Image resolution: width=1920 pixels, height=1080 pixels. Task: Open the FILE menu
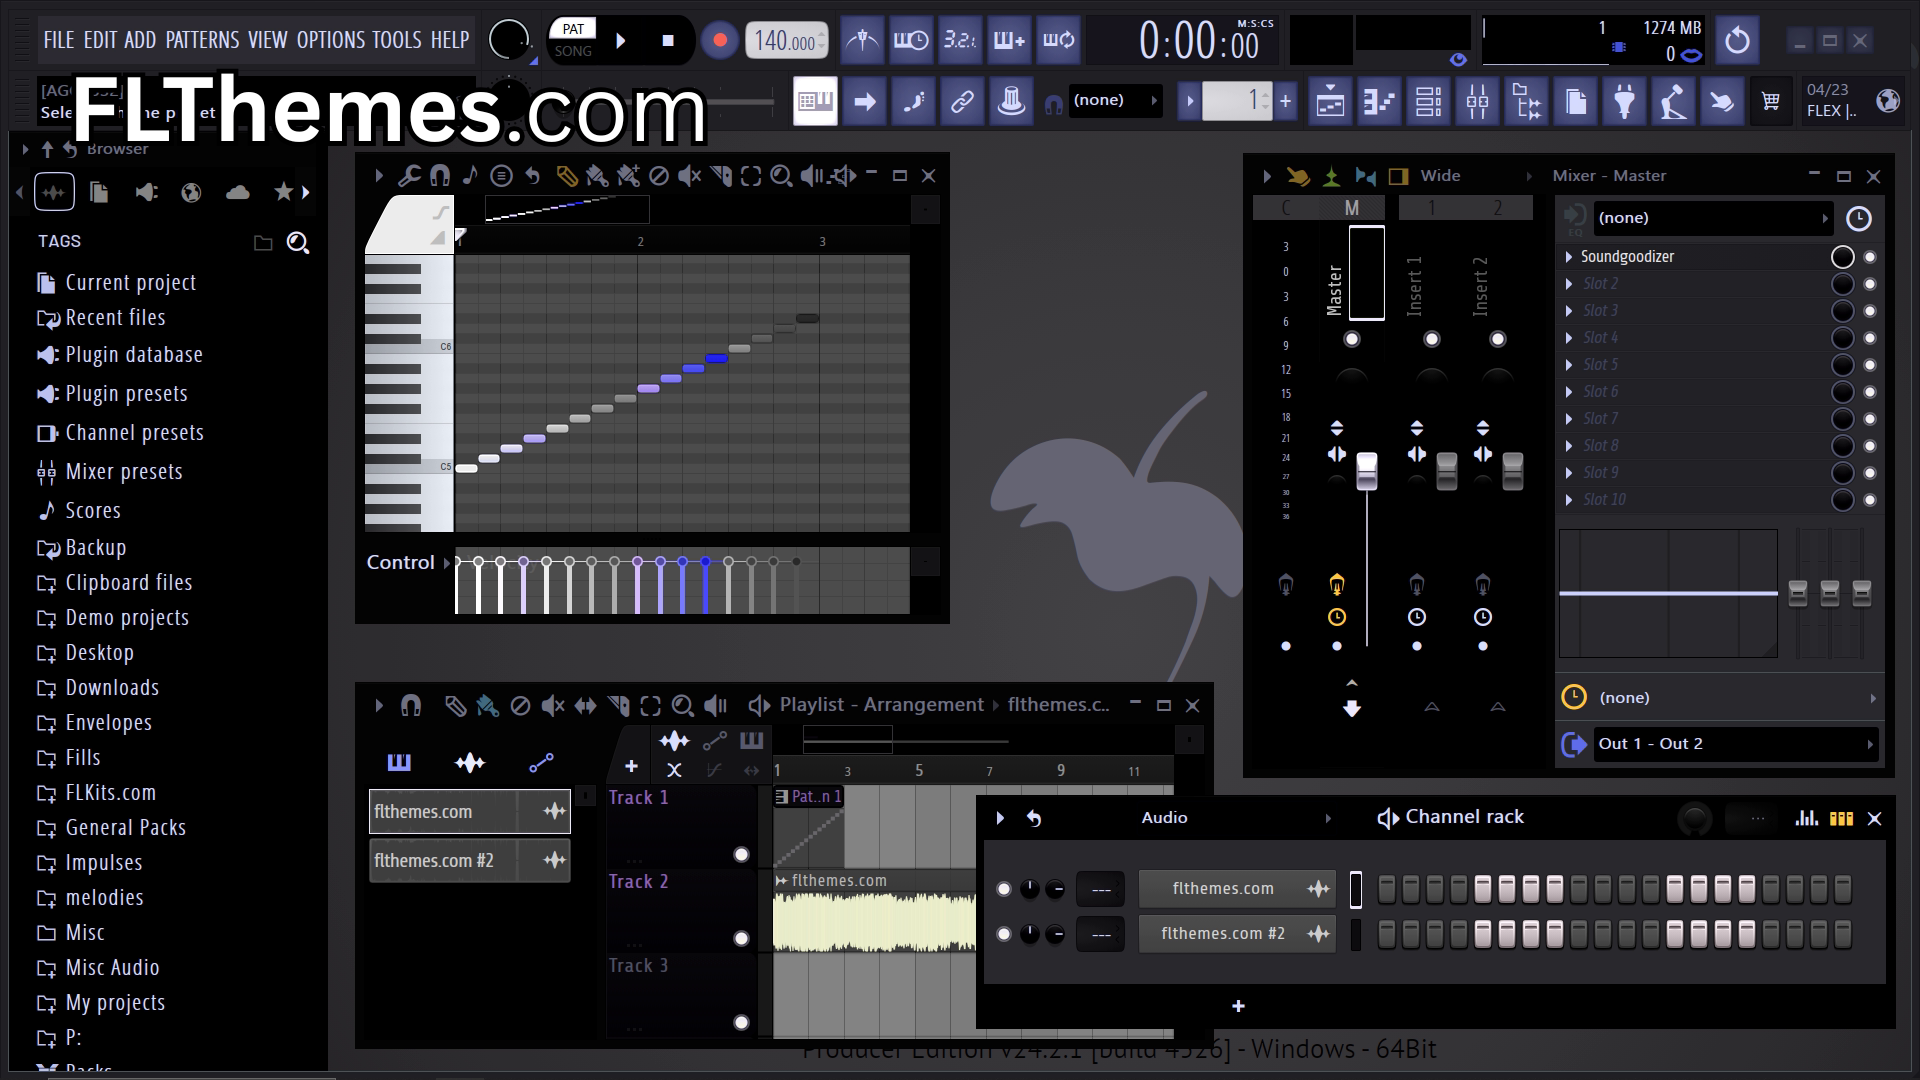(59, 40)
